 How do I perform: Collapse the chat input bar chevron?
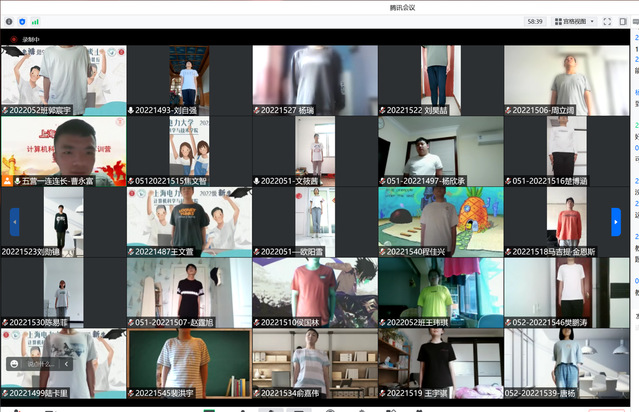tap(68, 365)
